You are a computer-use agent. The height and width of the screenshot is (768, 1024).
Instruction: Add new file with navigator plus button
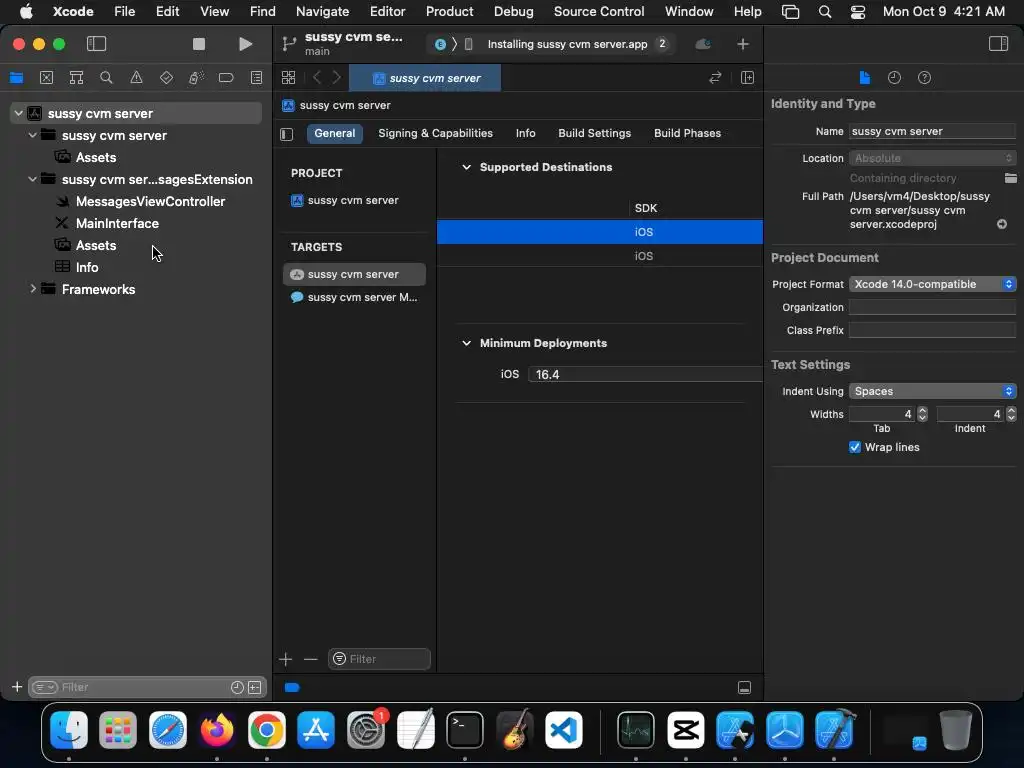tap(17, 687)
